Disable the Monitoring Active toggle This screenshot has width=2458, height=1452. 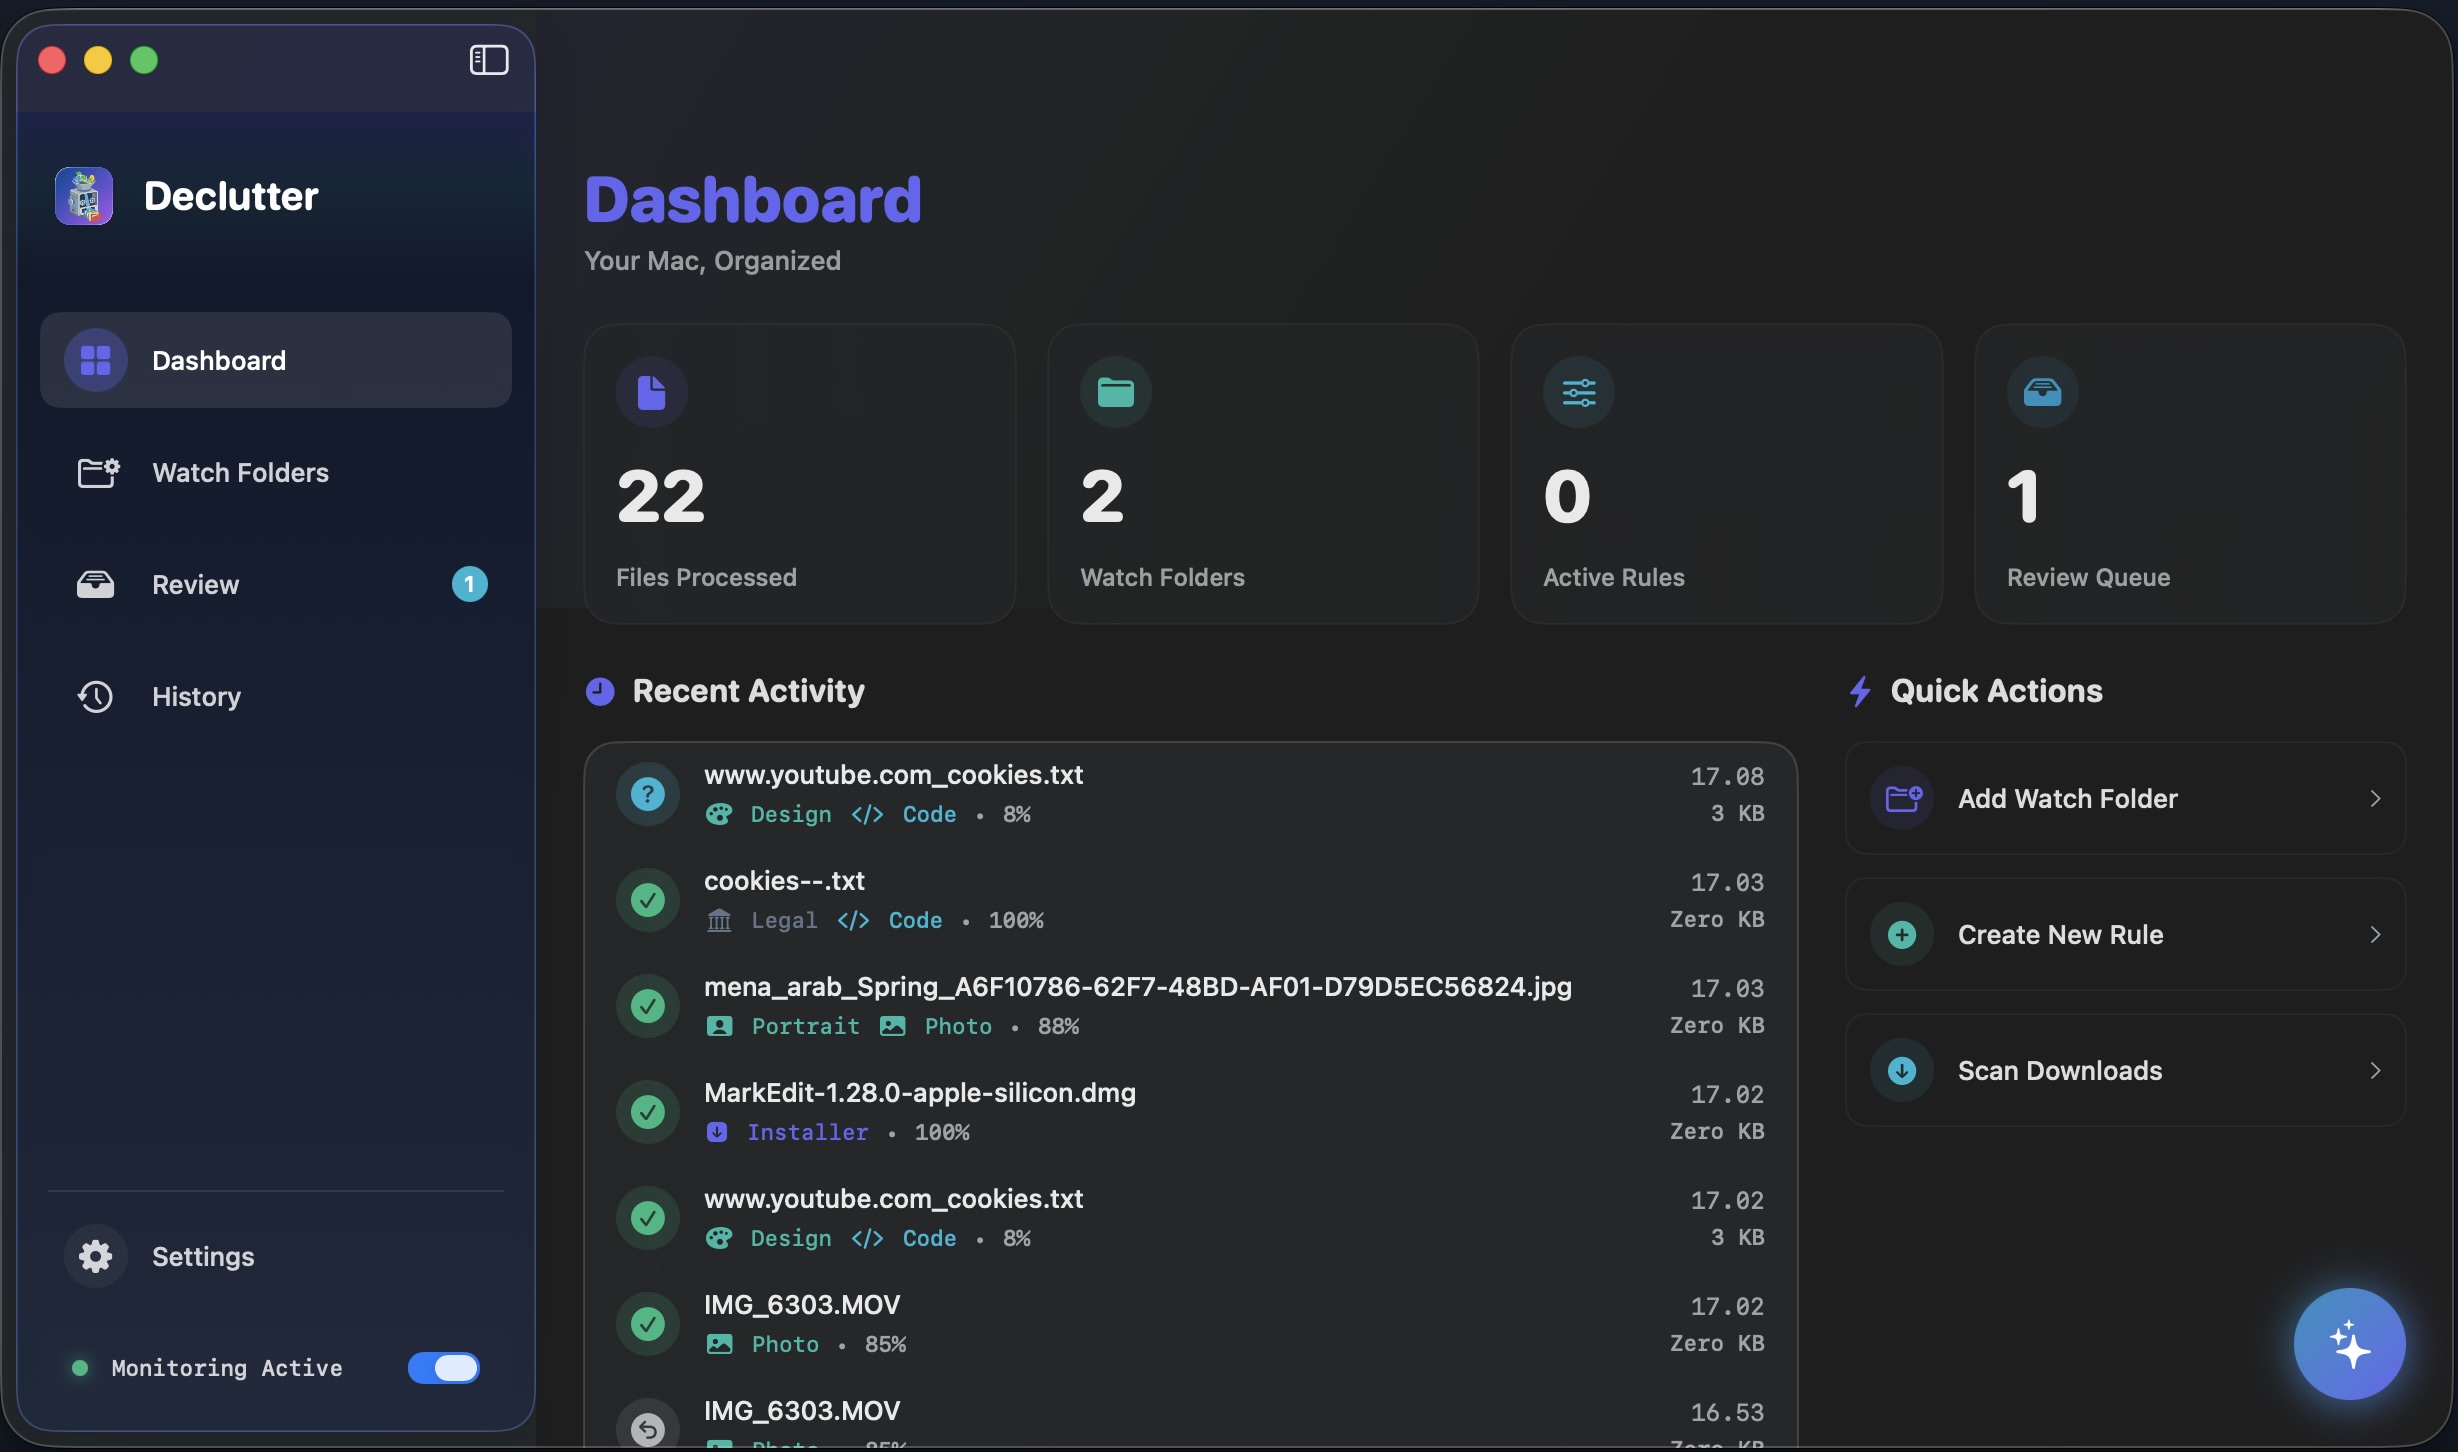point(443,1369)
